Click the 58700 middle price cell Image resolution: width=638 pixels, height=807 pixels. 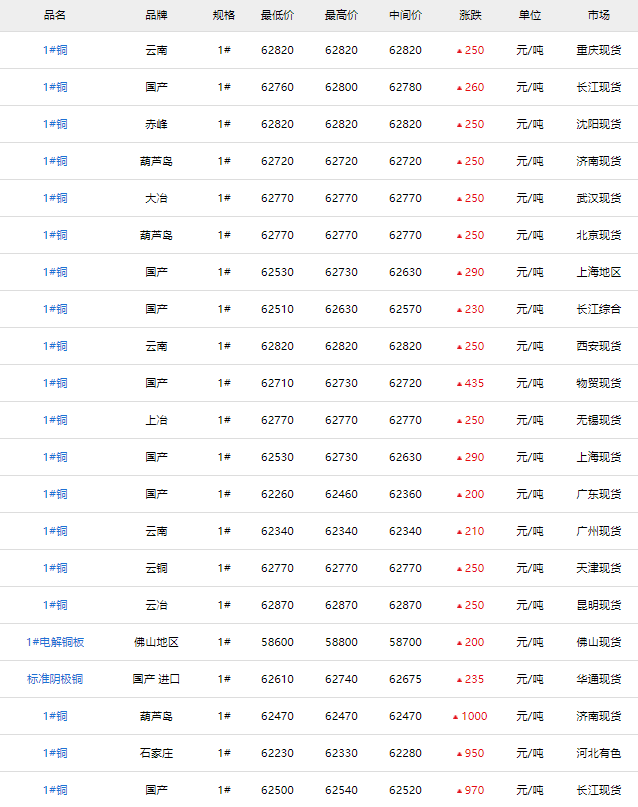[405, 642]
